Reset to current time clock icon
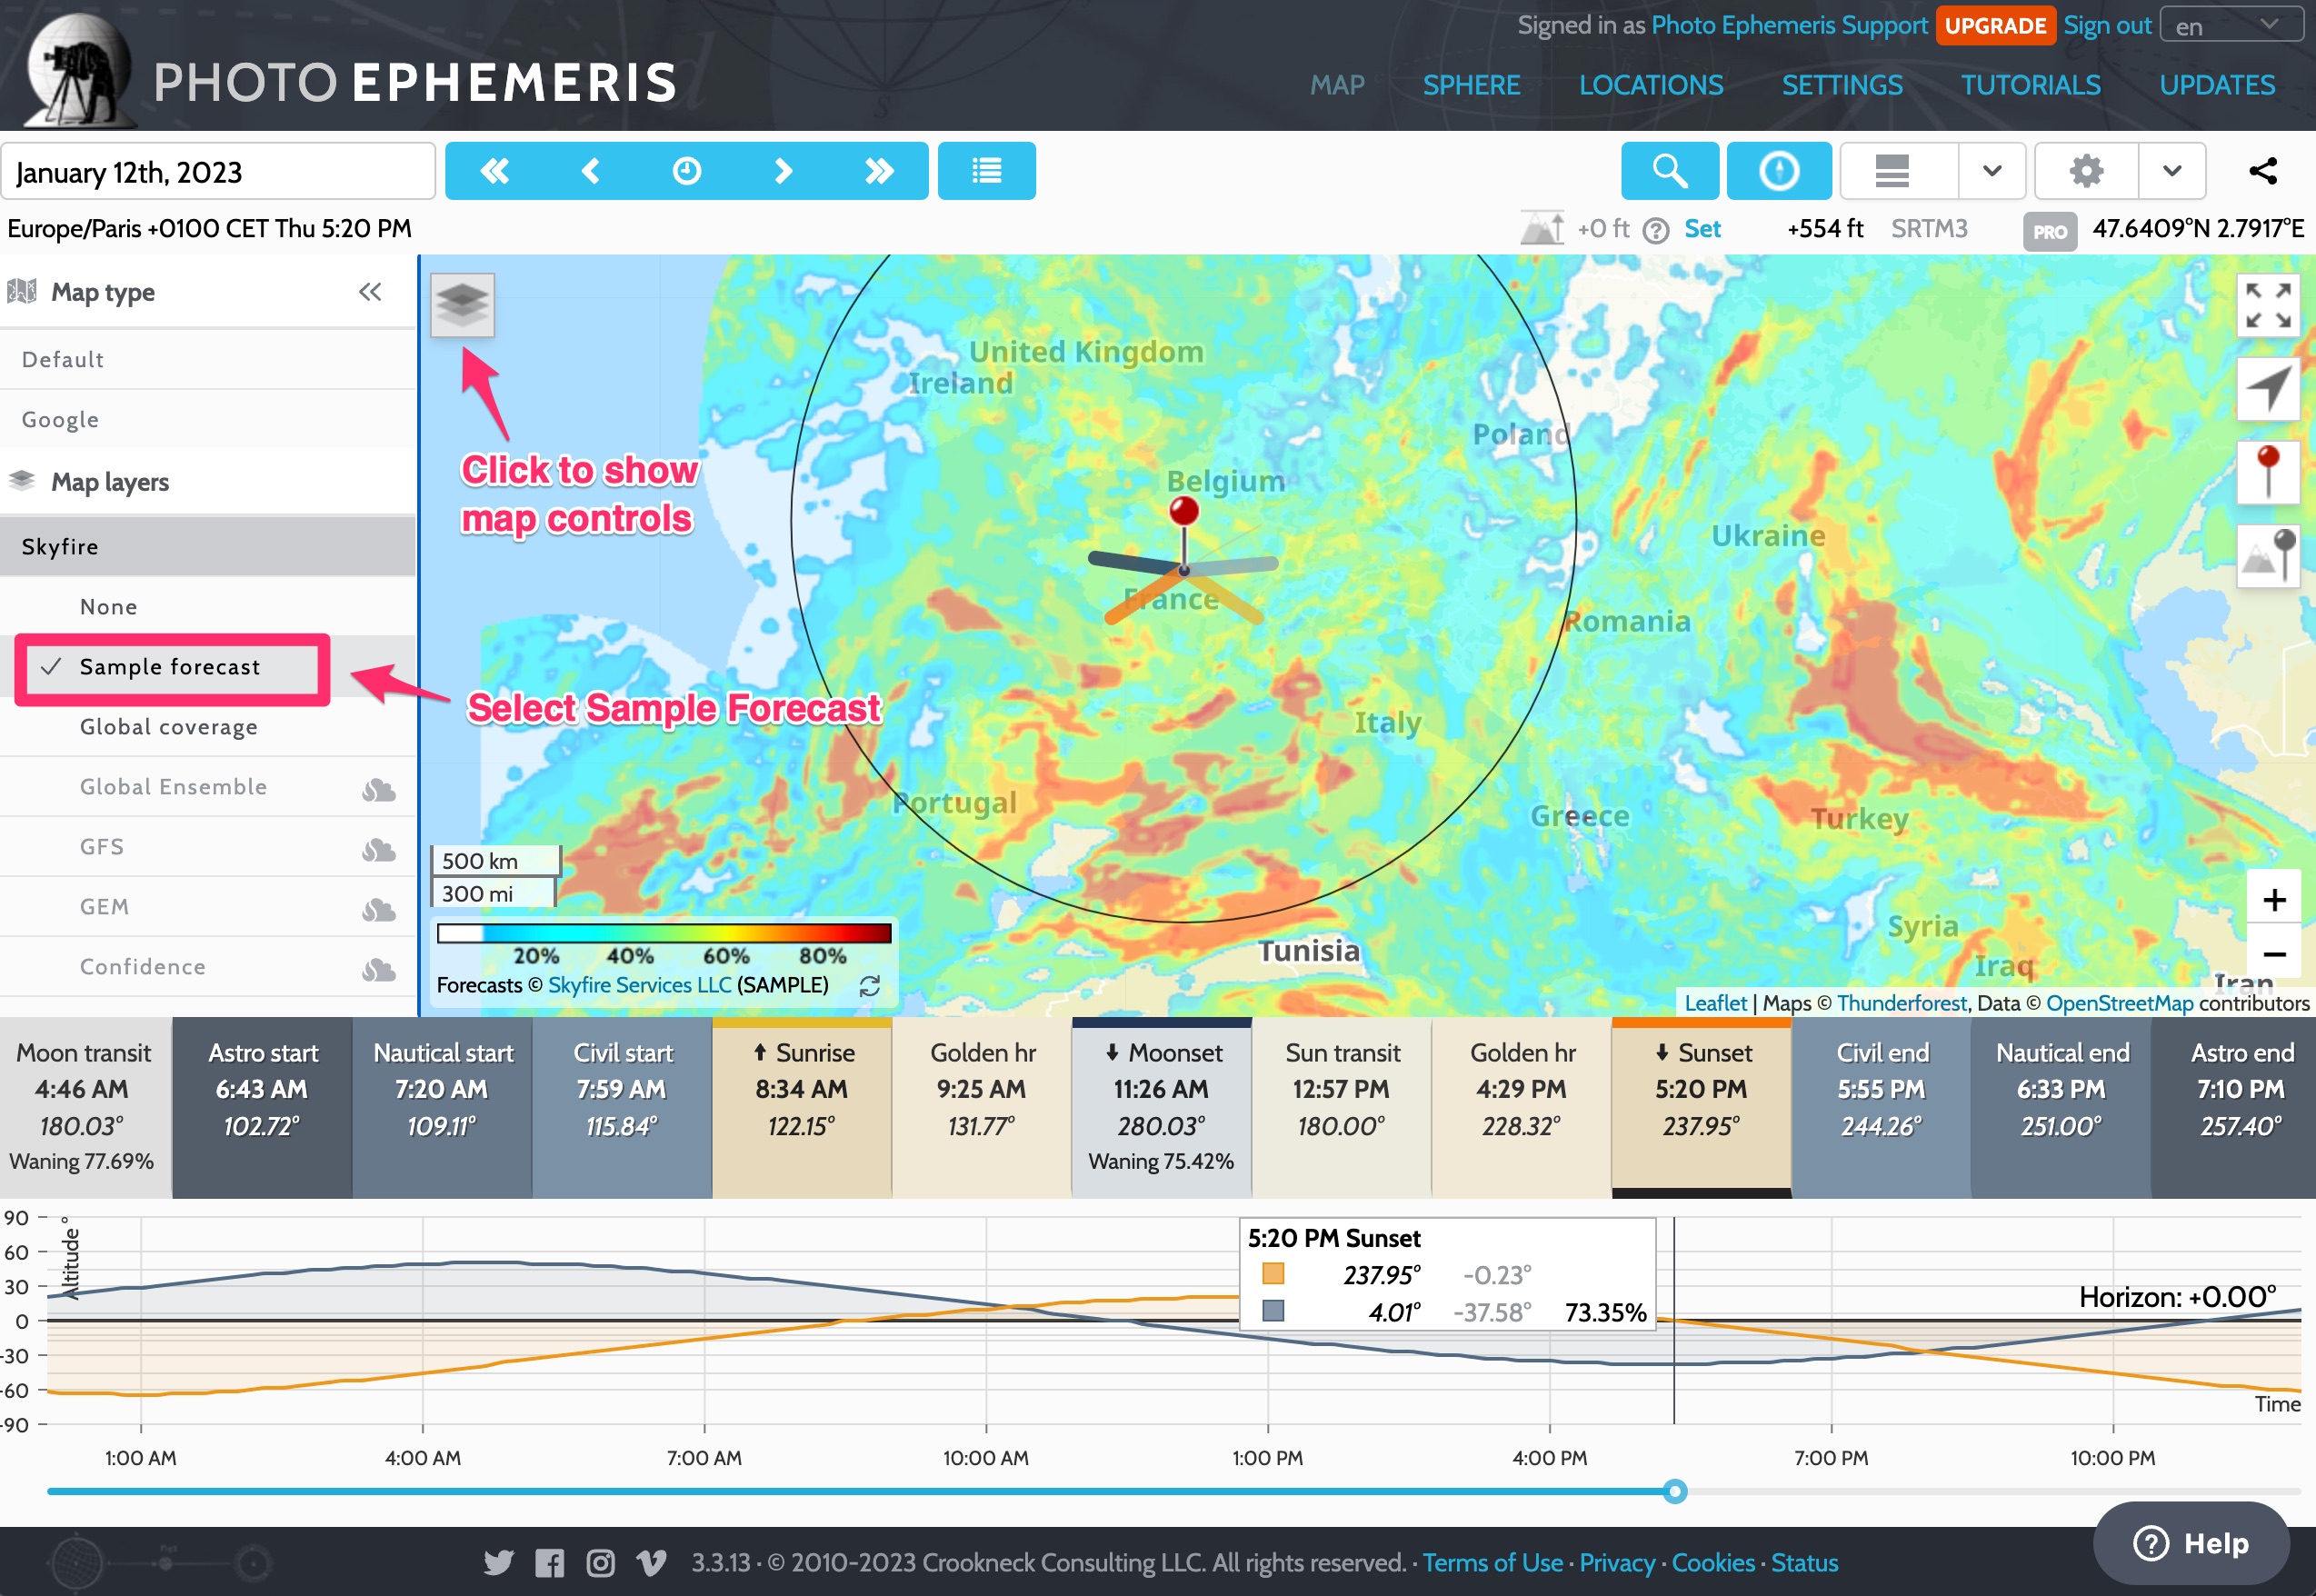Viewport: 2316px width, 1596px height. 687,171
